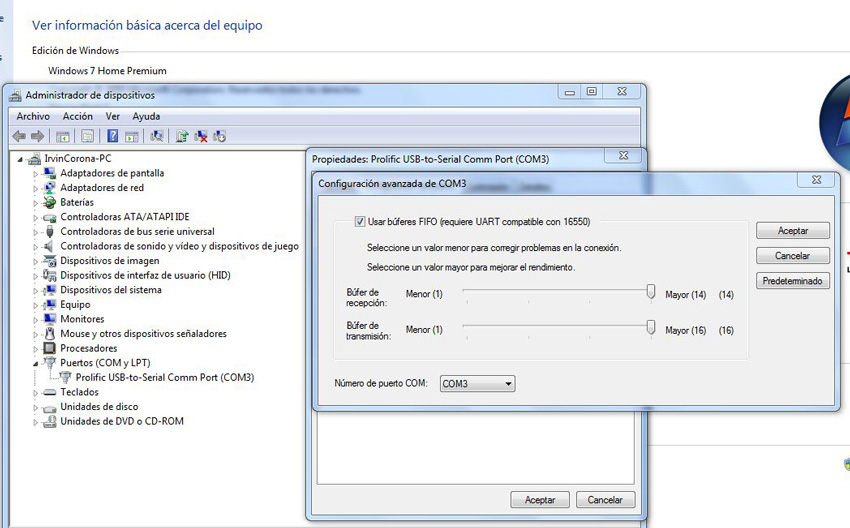Click Cancelar in the Propiedades dialog
Viewport: 850px width, 528px height.
605,500
